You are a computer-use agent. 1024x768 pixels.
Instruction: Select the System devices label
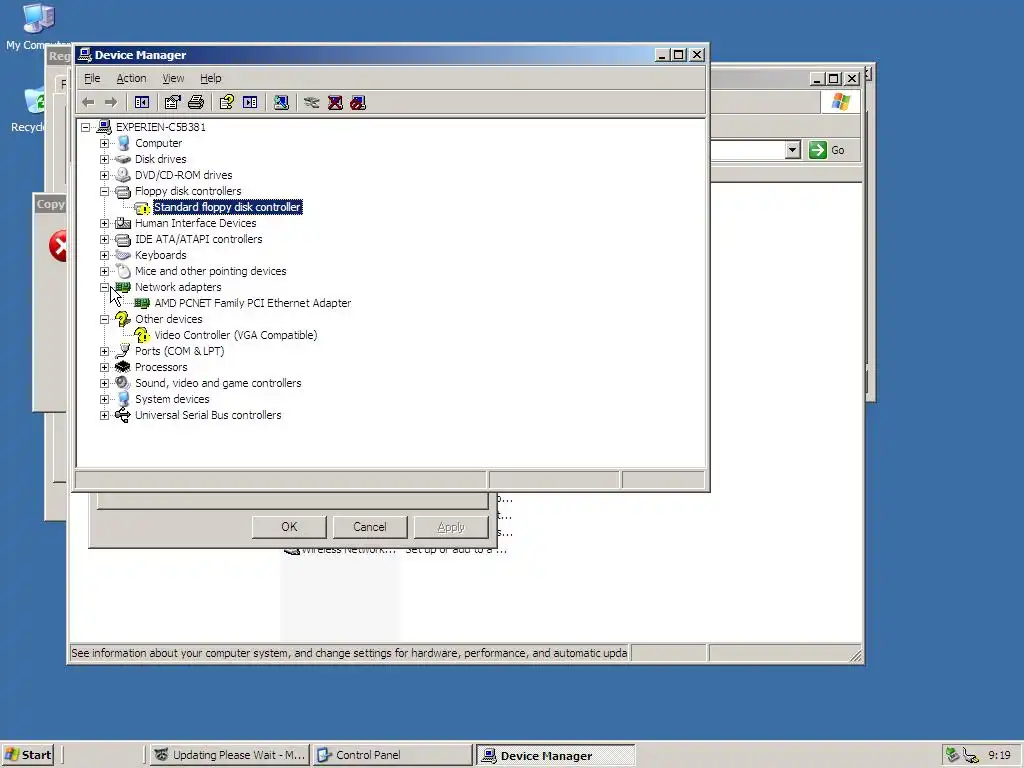pos(172,399)
